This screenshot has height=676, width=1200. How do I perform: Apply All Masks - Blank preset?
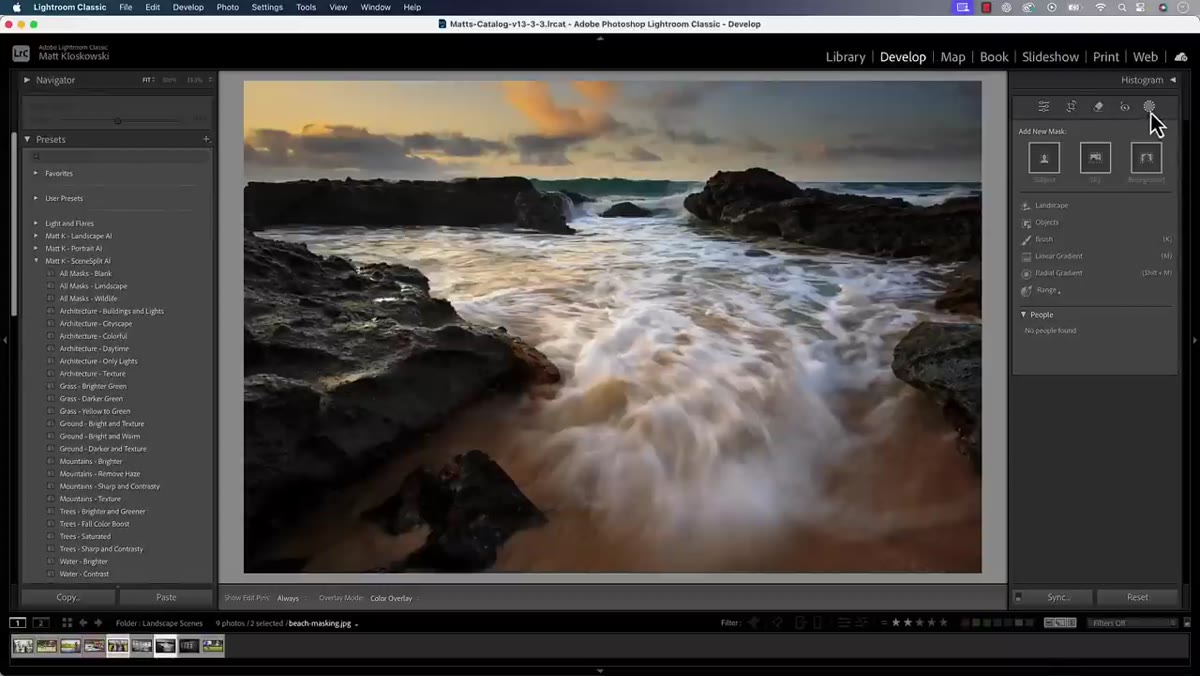[85, 273]
